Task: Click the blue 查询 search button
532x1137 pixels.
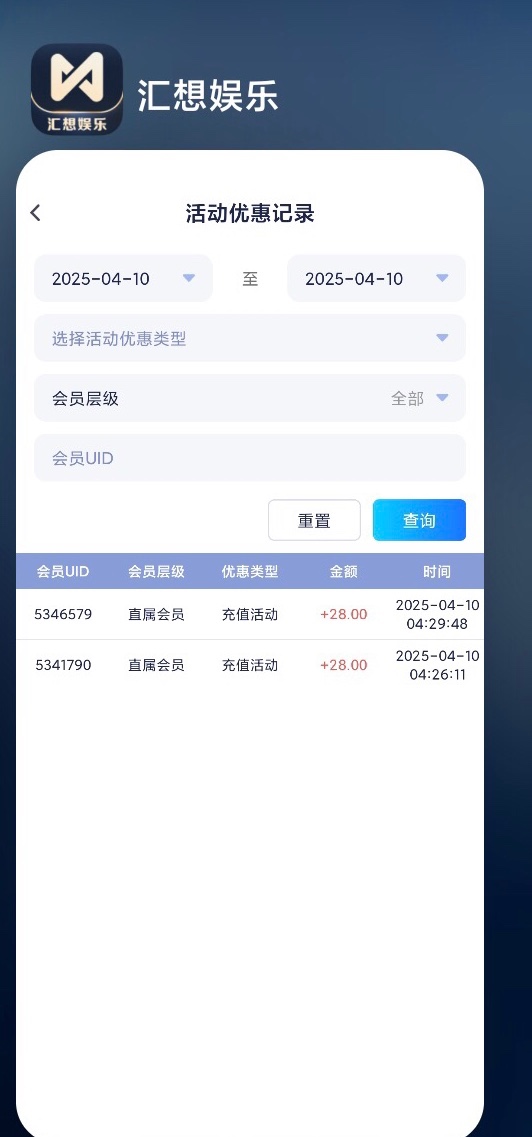Action: [x=420, y=520]
